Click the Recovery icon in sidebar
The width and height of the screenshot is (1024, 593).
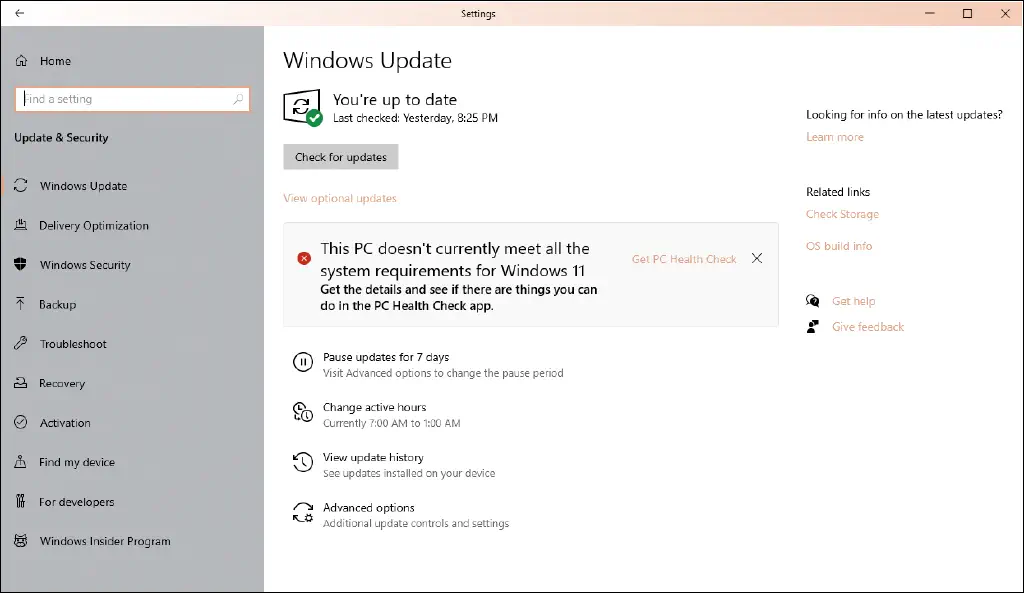[21, 383]
